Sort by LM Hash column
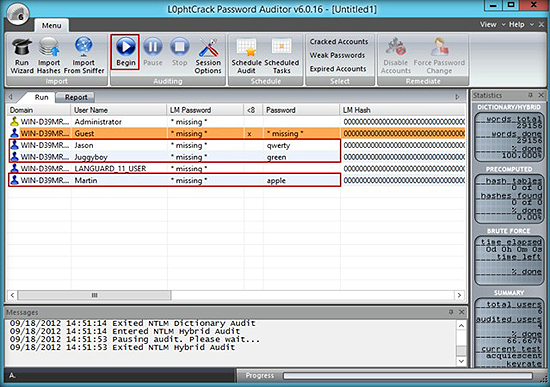This screenshot has width=550, height=387. pos(403,110)
